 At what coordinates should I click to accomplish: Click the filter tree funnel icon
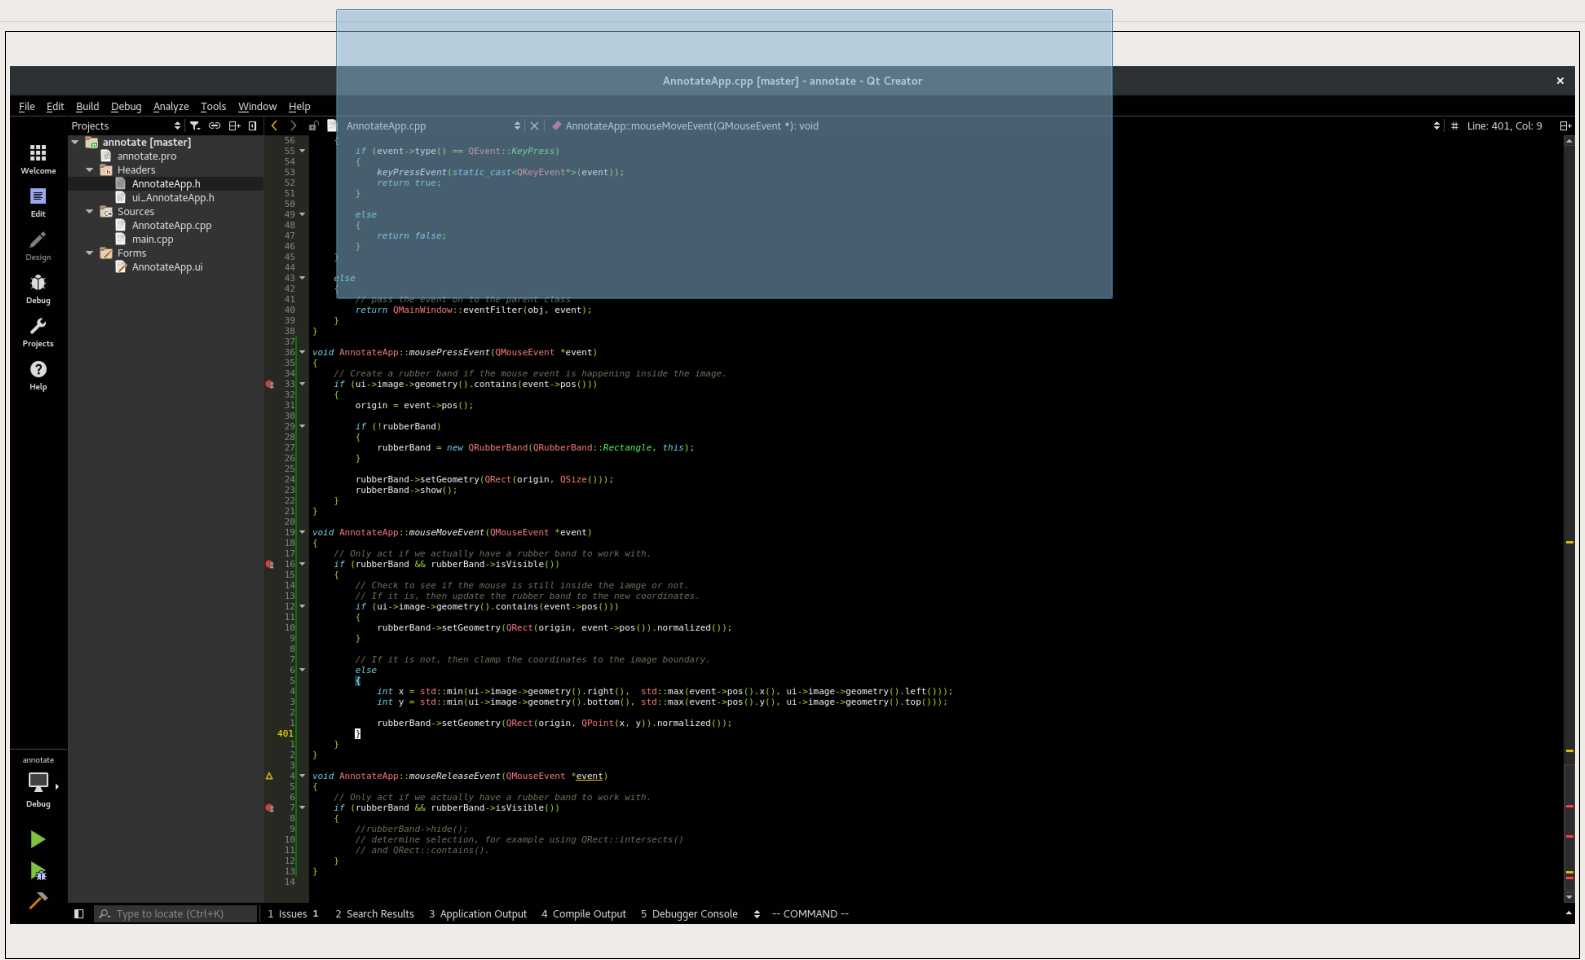coord(195,126)
